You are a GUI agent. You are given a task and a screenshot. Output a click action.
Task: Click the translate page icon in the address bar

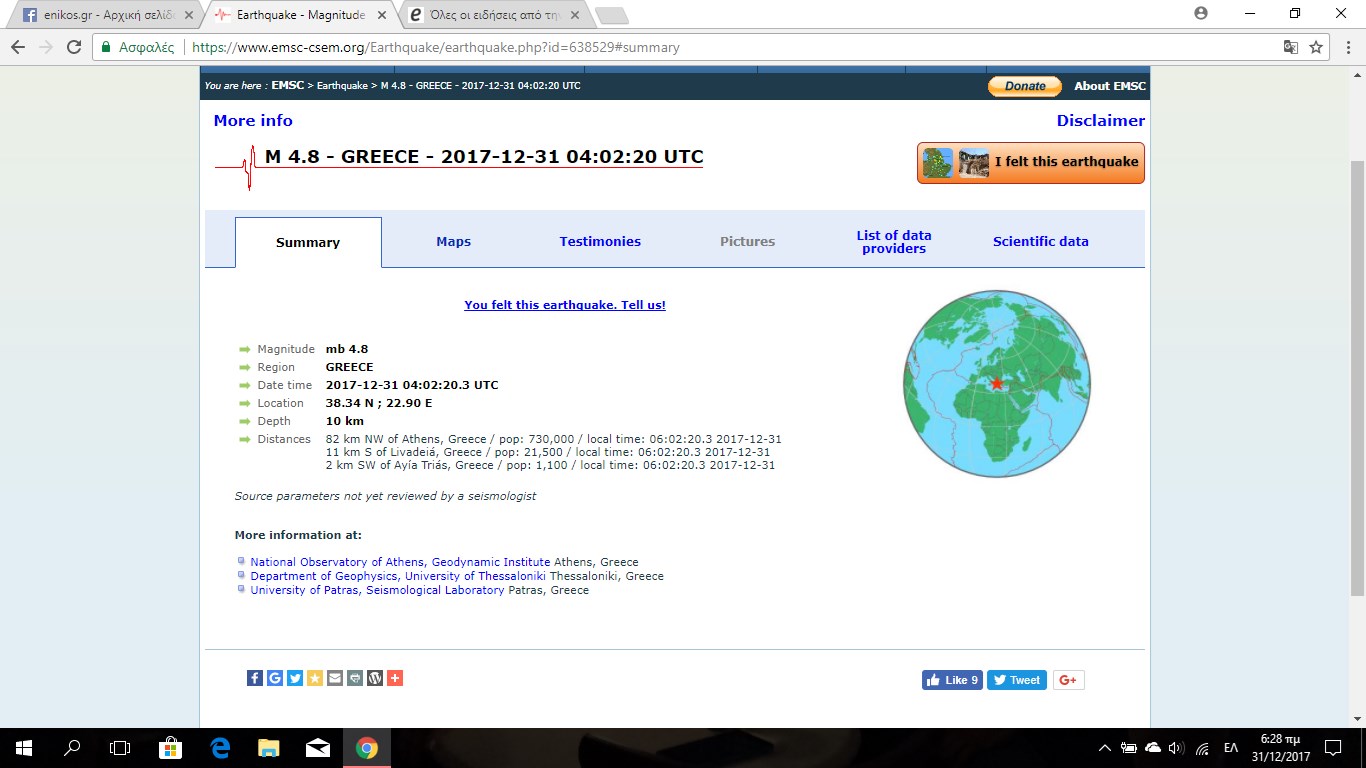[1291, 47]
